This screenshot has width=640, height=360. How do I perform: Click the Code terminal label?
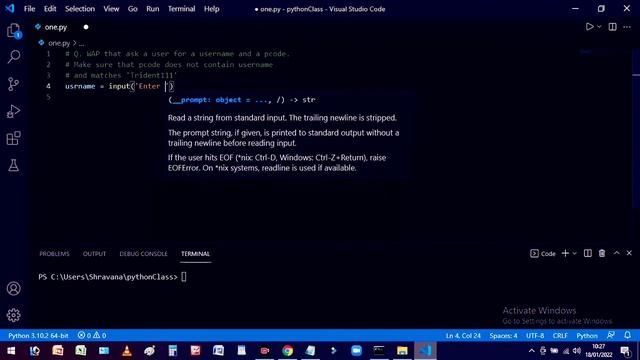(x=543, y=253)
